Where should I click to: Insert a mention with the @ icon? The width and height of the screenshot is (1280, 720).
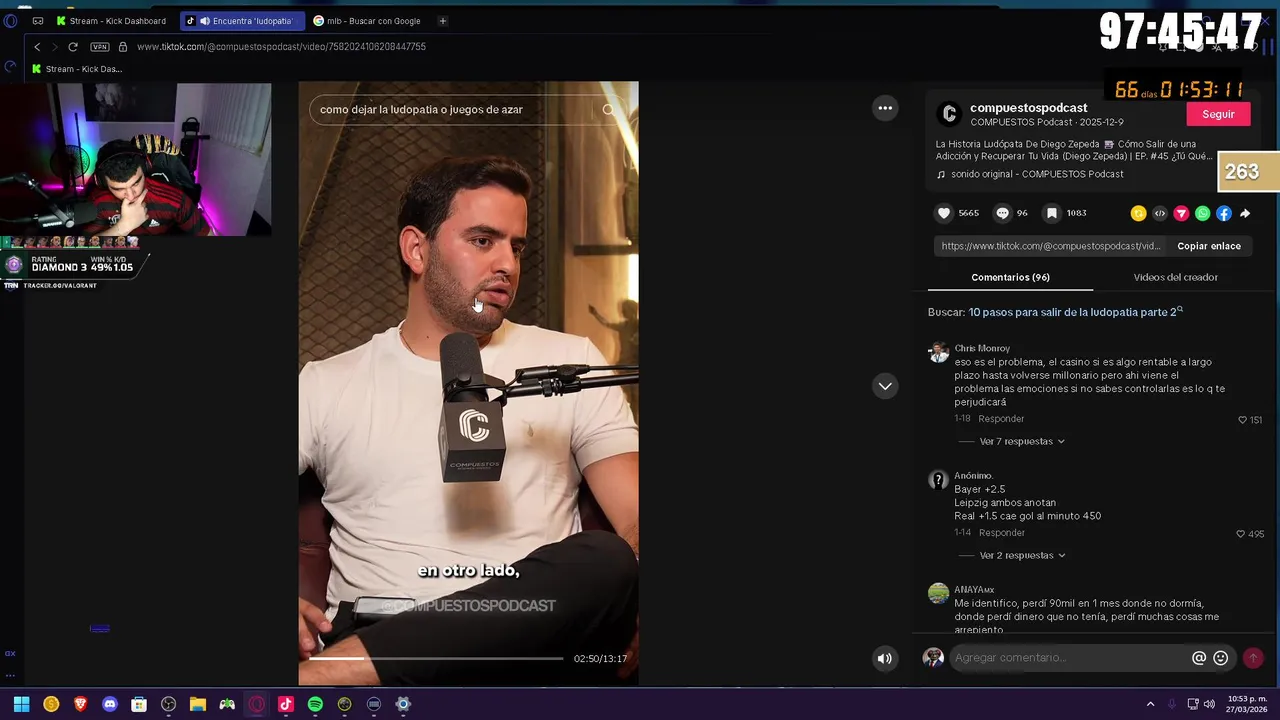coord(1199,658)
